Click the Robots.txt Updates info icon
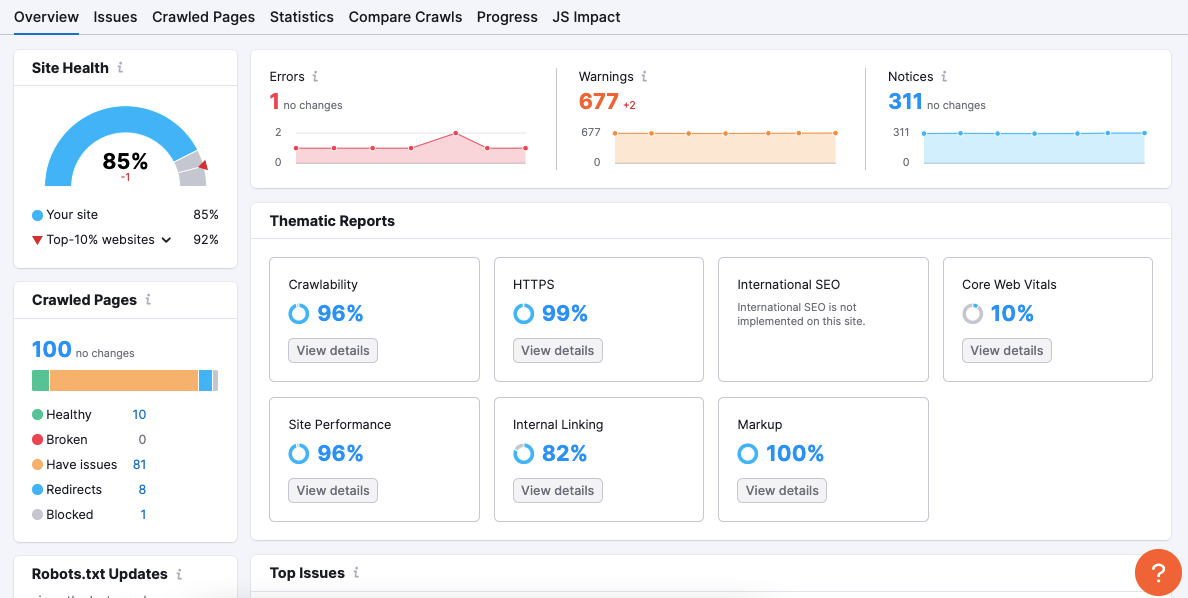1188x598 pixels. point(179,574)
